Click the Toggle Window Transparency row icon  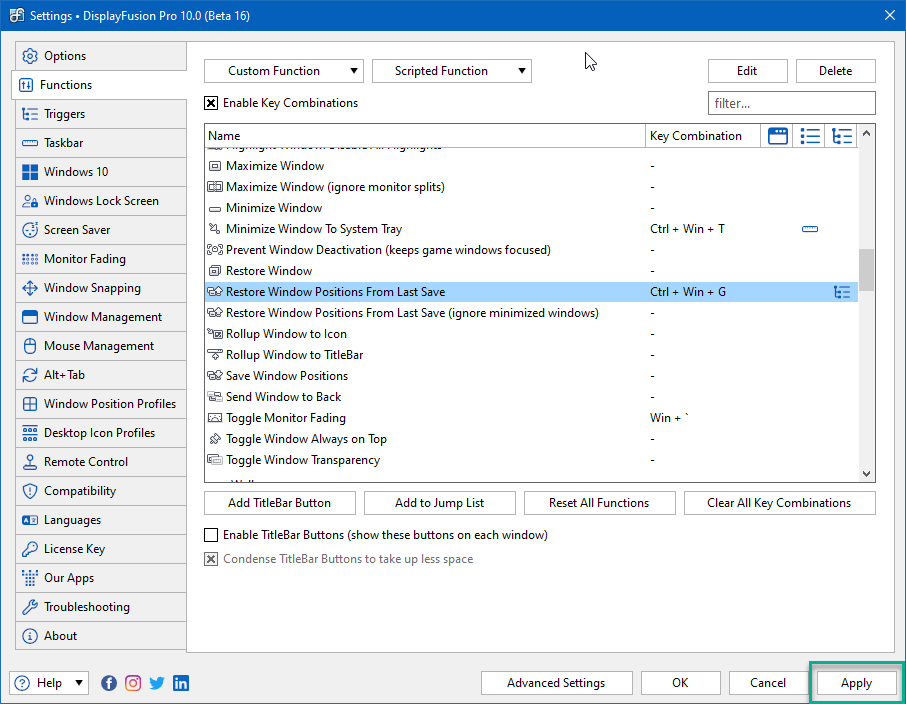coord(214,460)
